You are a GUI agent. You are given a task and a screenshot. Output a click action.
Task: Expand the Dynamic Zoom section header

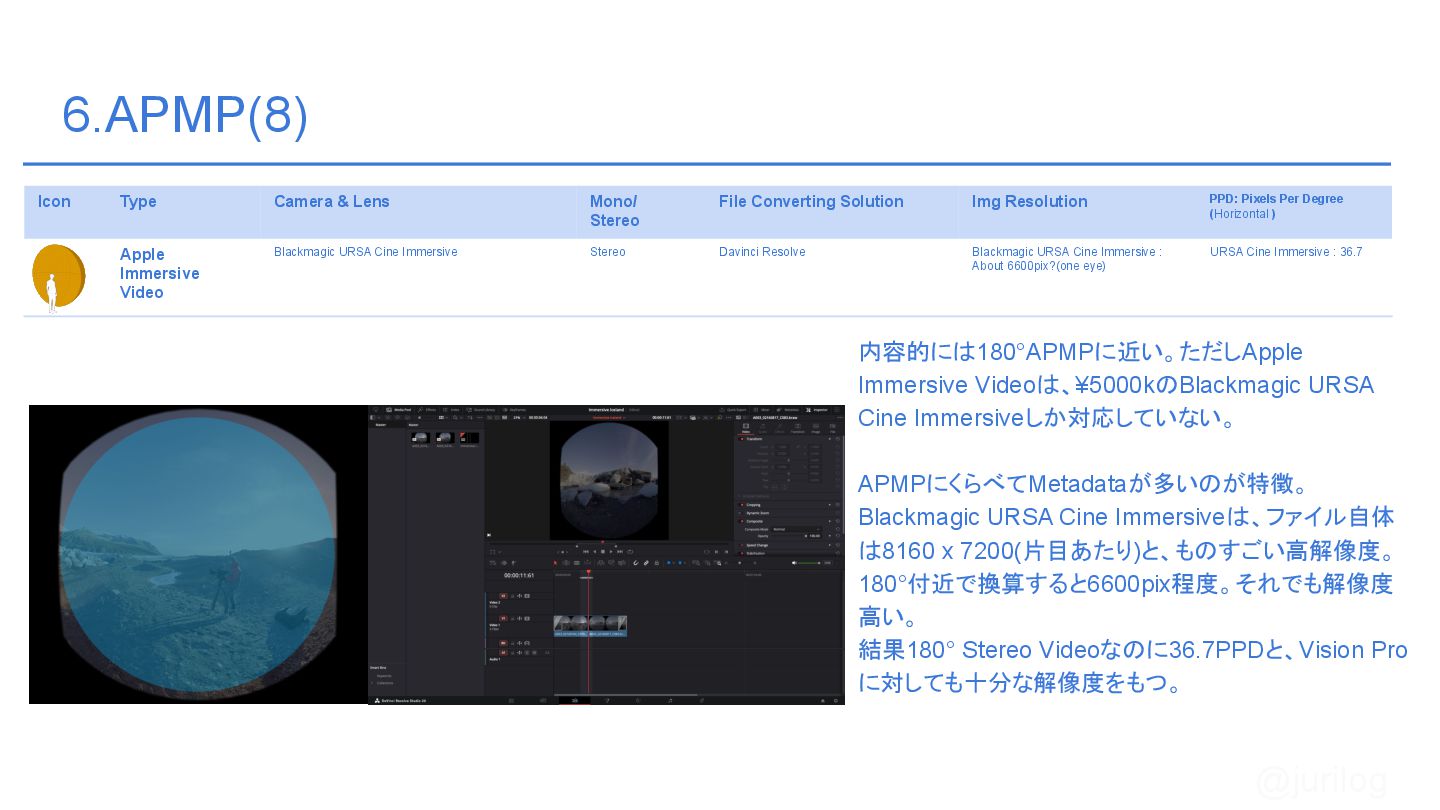tap(757, 513)
